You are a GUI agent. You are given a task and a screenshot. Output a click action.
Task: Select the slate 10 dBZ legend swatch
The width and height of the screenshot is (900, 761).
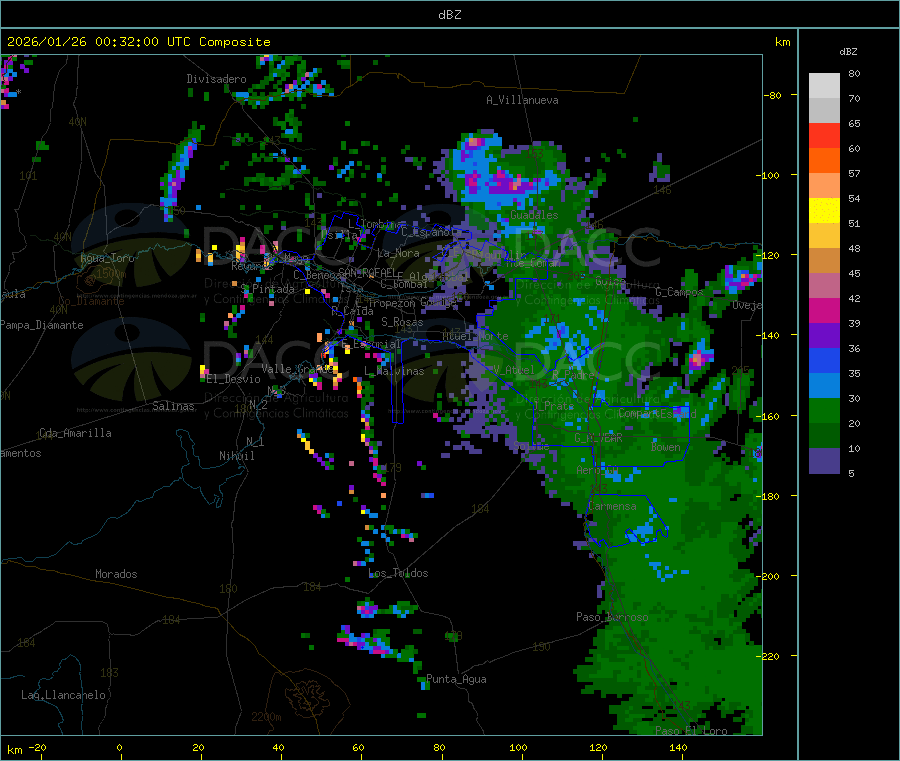tap(824, 461)
